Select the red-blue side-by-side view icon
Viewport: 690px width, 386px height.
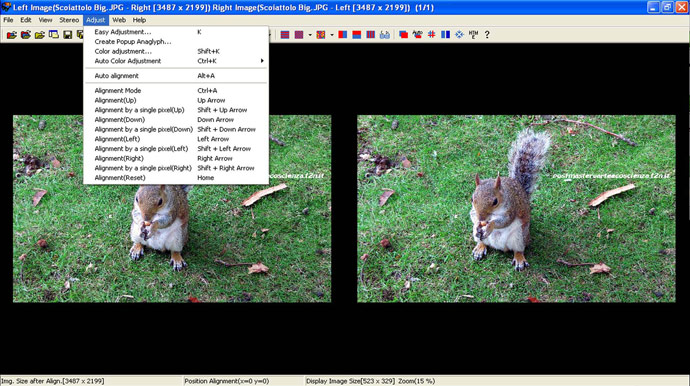[342, 35]
